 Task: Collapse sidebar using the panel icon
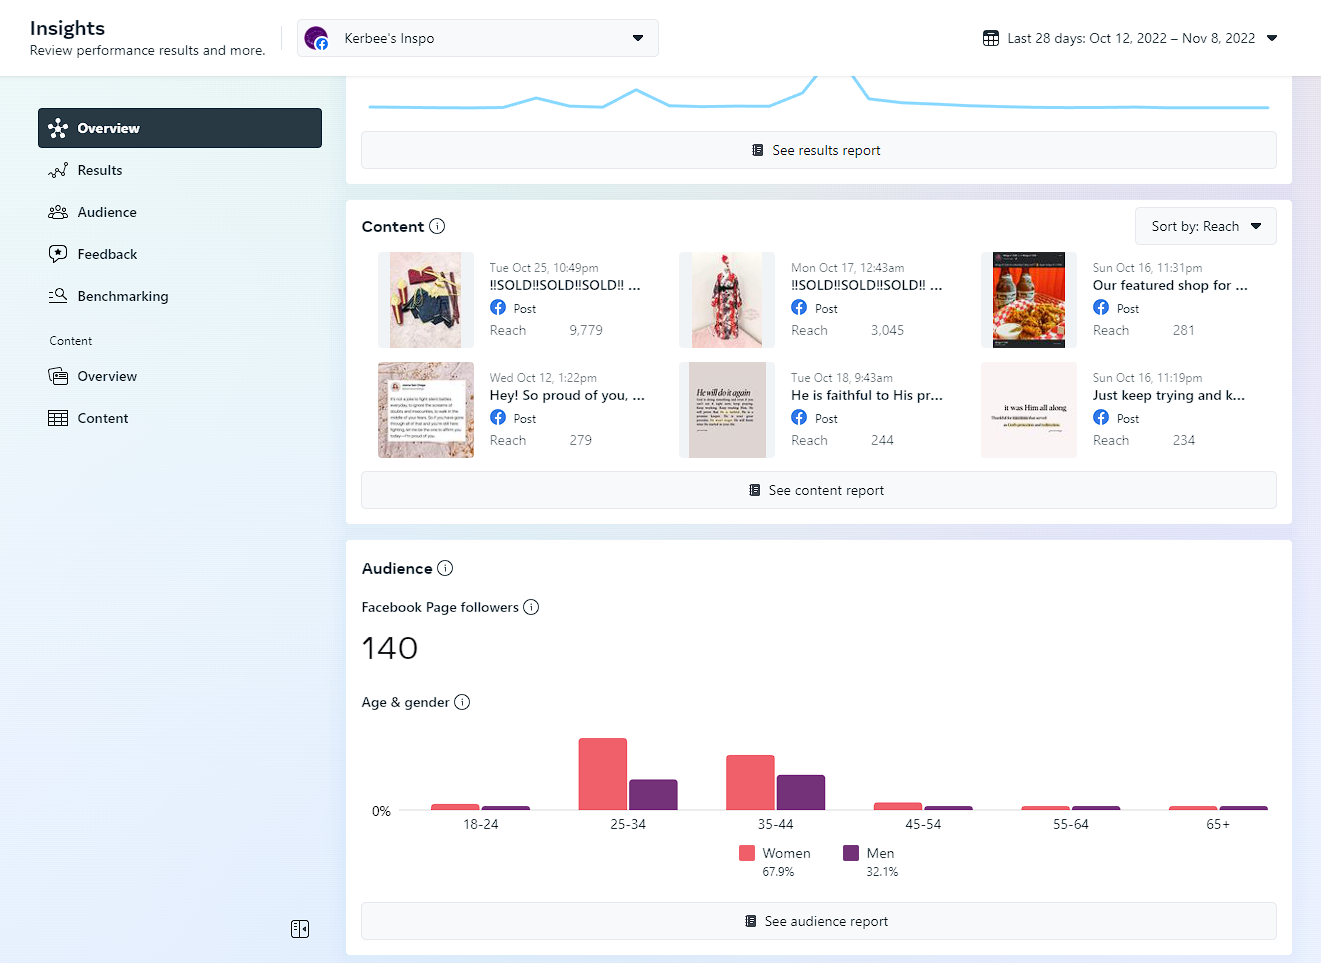tap(300, 929)
